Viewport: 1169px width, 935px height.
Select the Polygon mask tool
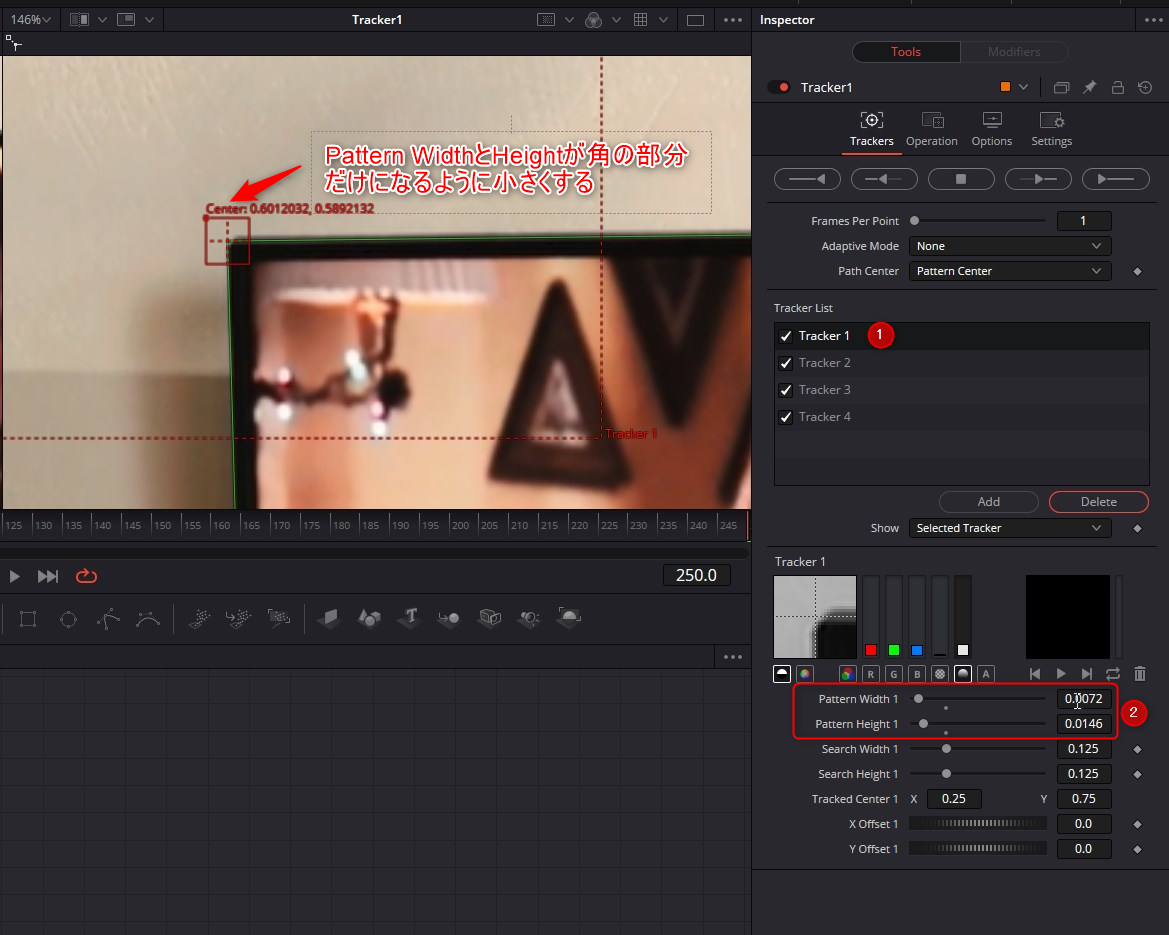click(108, 619)
